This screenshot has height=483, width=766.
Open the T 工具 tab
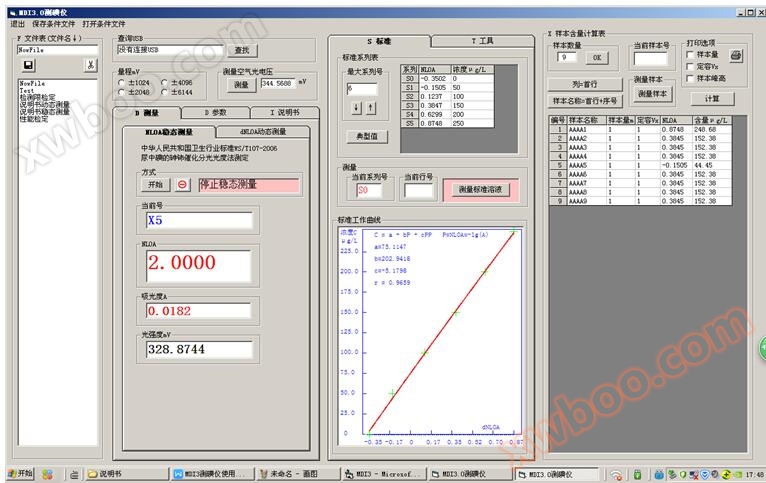point(482,41)
